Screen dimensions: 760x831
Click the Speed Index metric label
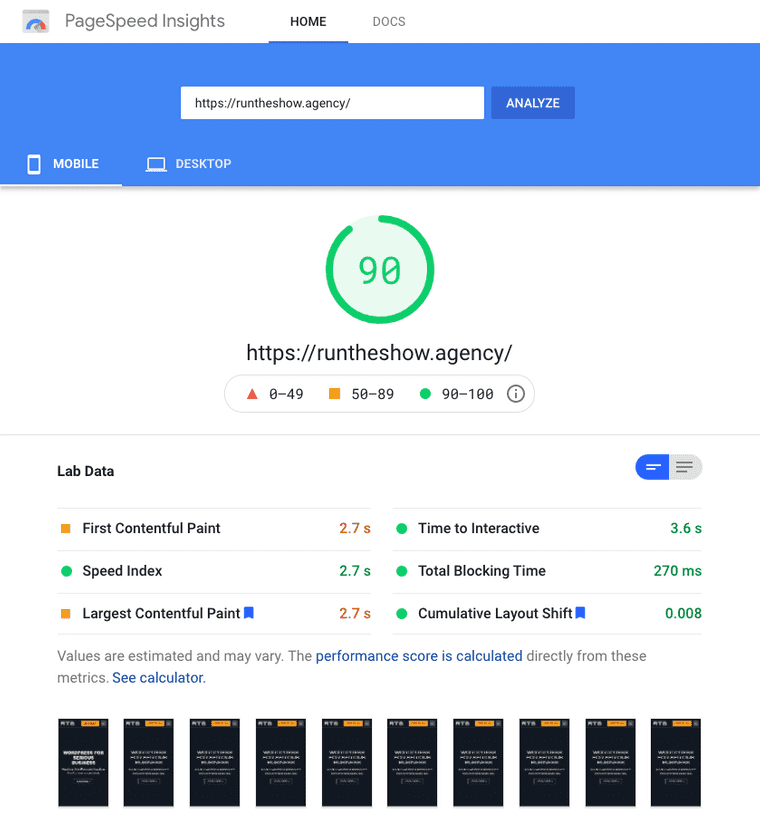point(122,571)
